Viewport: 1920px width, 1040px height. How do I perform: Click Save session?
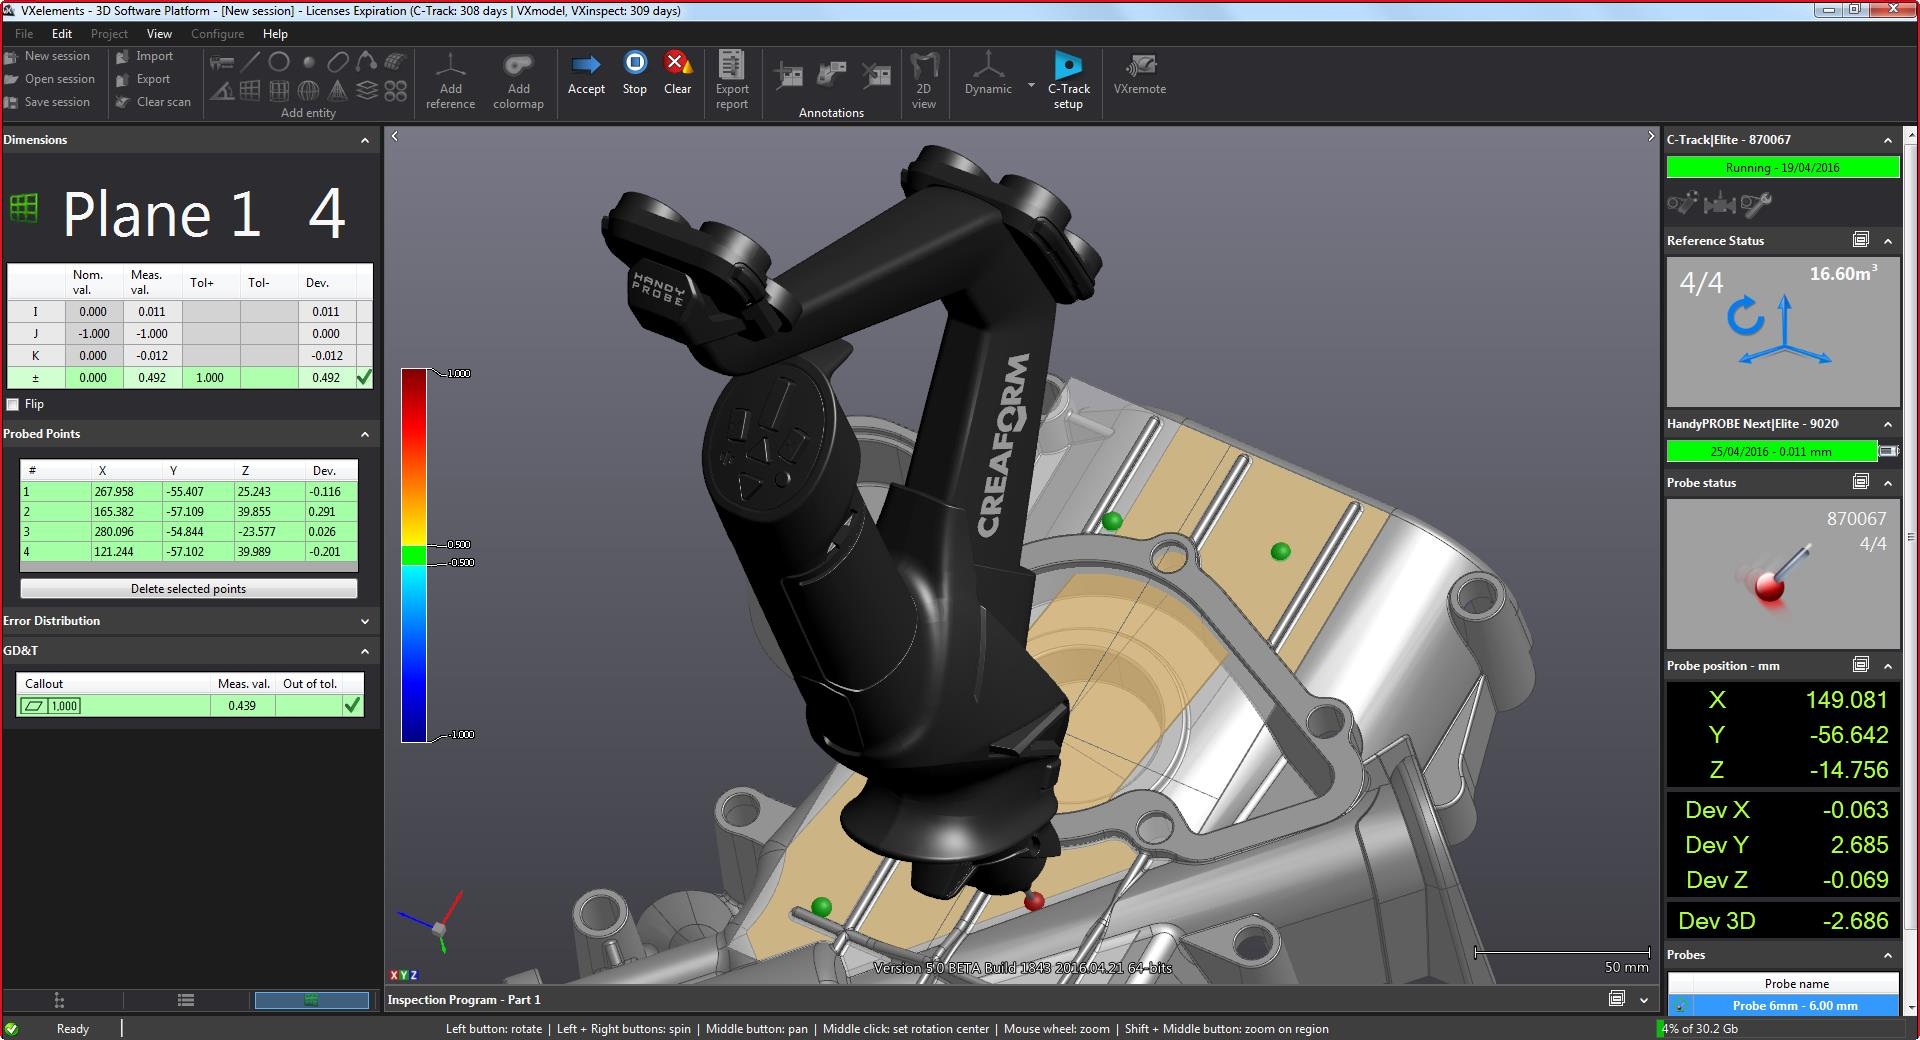click(x=48, y=102)
